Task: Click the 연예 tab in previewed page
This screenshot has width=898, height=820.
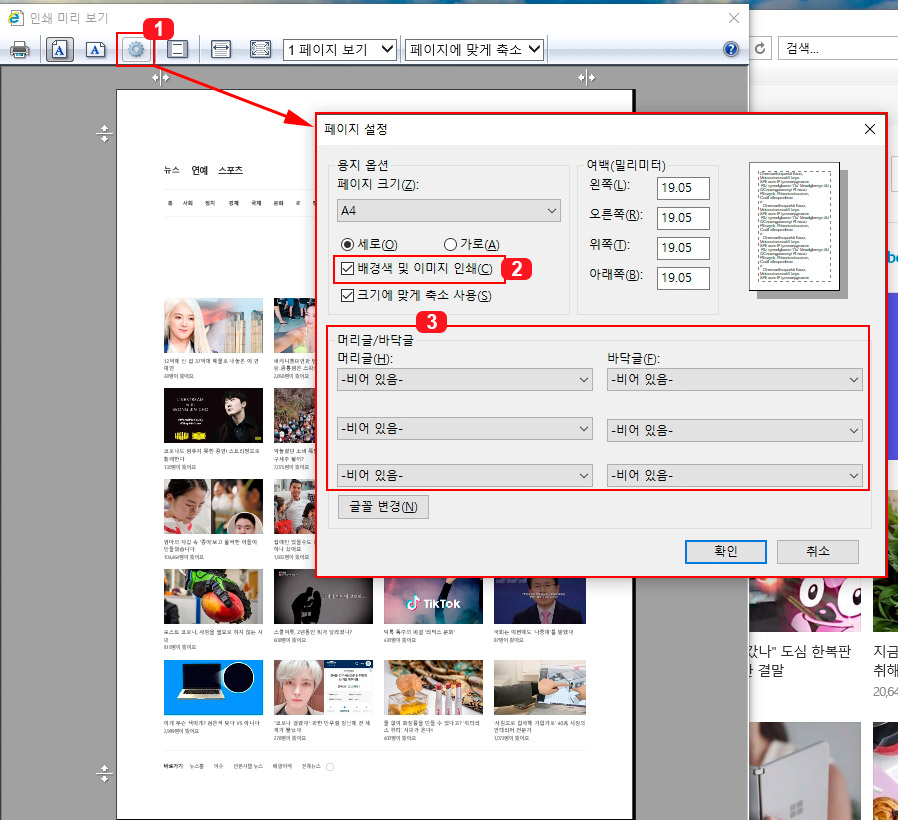Action: 199,170
